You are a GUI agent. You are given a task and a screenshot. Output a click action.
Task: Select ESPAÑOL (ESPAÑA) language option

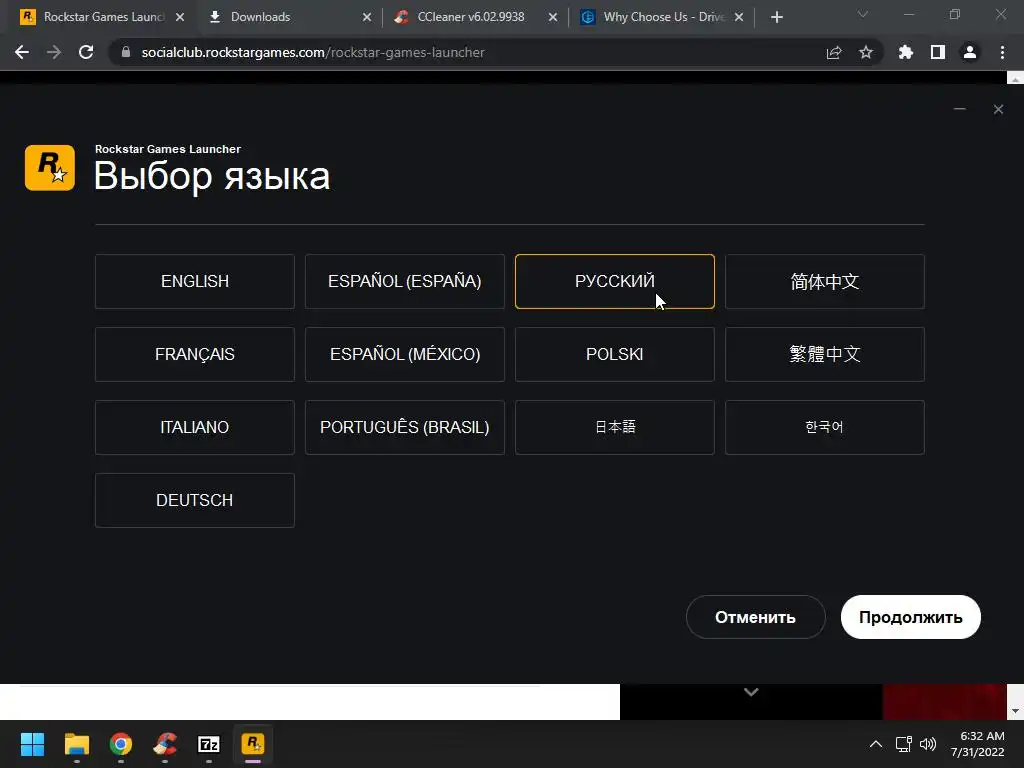(405, 281)
